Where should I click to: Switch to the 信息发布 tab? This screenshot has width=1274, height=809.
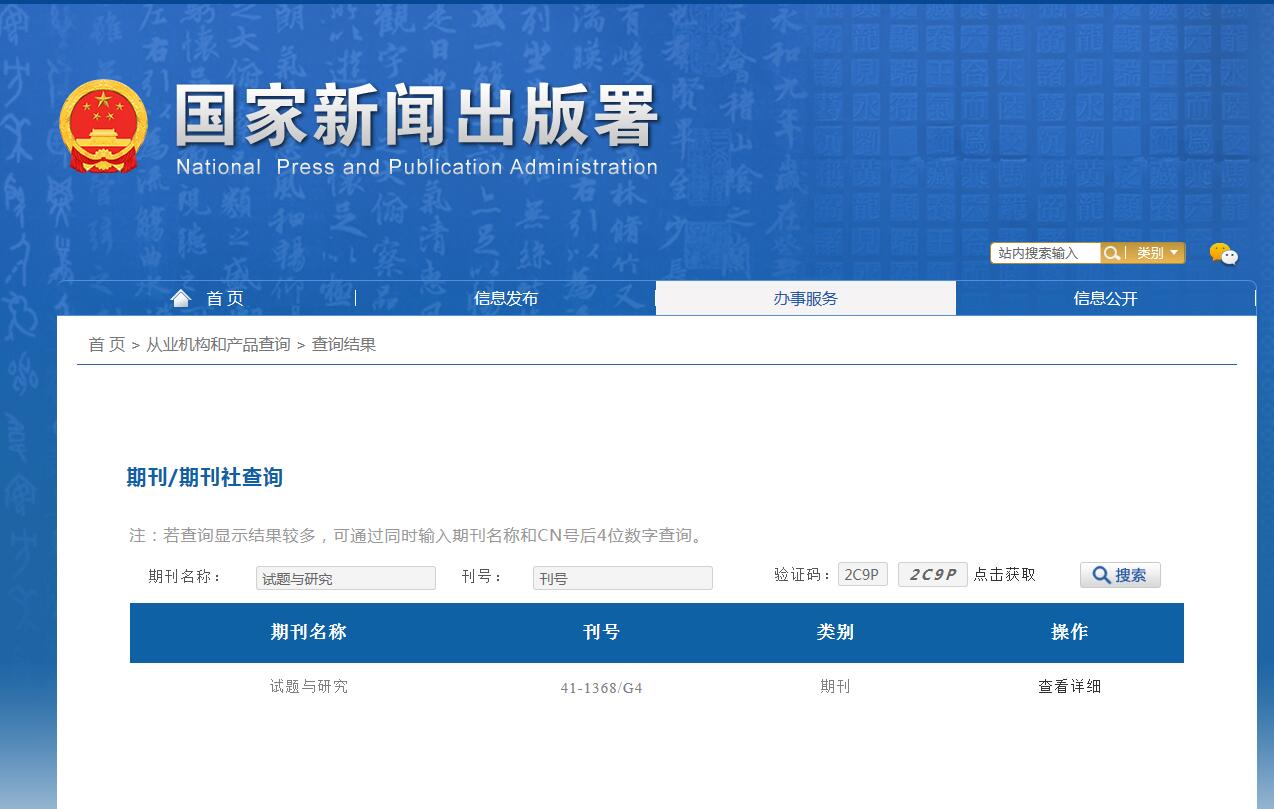click(x=506, y=297)
